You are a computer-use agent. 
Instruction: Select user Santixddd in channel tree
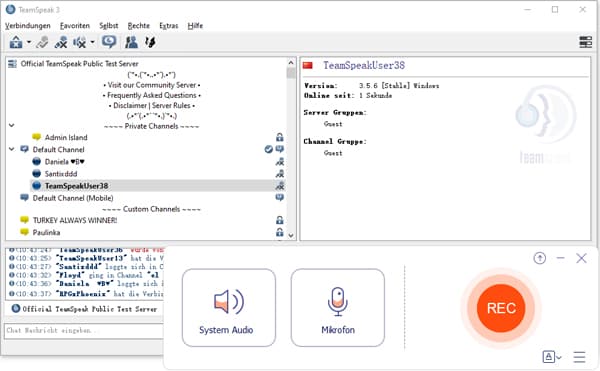tap(61, 174)
